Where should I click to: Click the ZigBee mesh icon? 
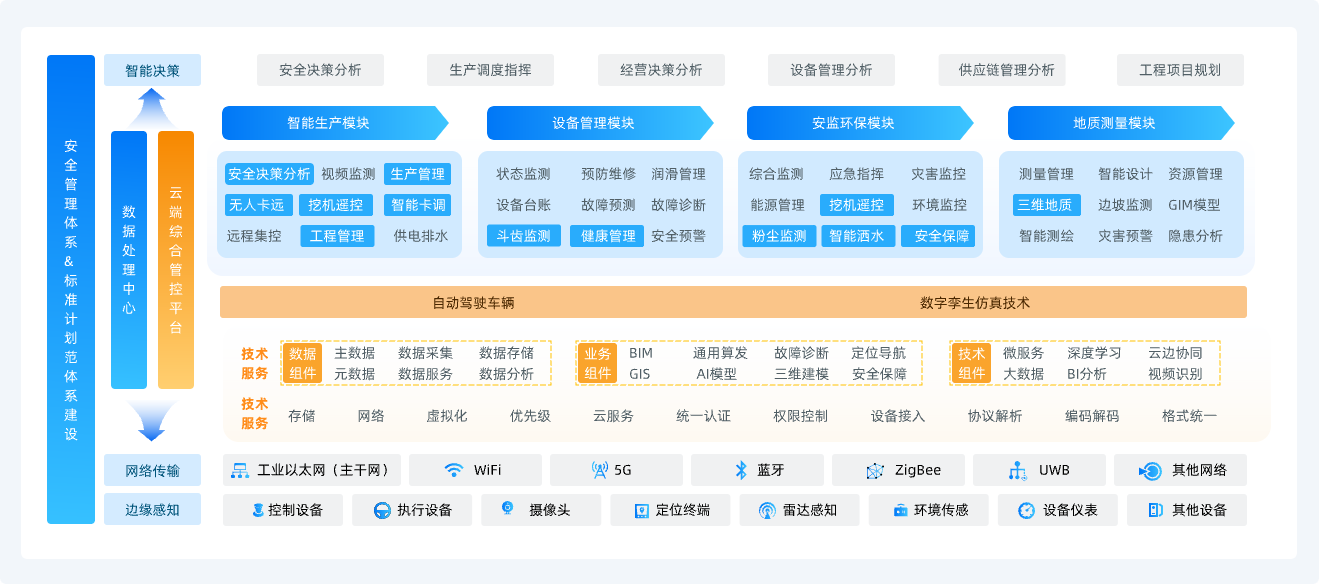876,470
